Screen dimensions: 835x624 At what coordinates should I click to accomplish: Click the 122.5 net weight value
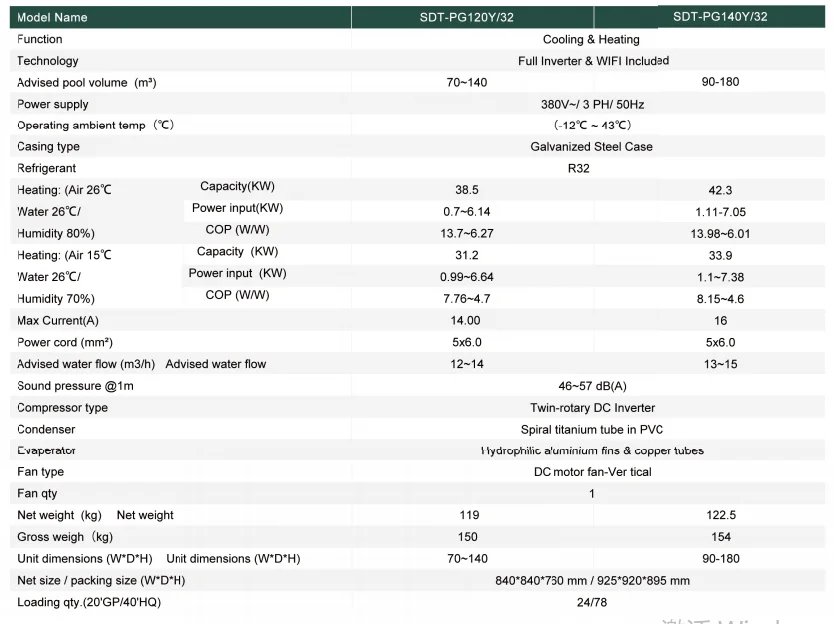720,516
